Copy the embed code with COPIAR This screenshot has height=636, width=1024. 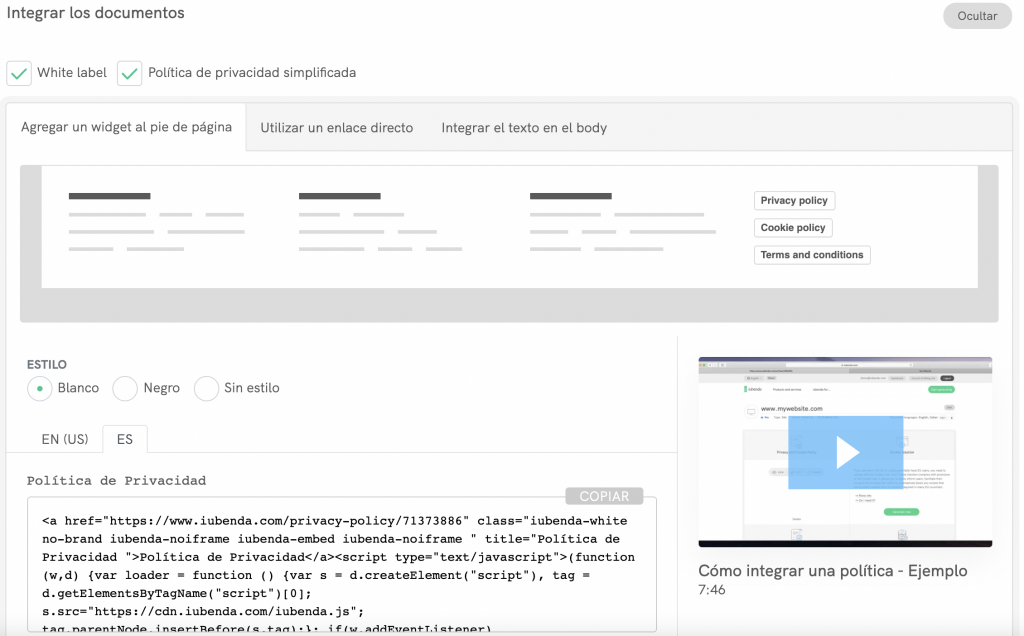(604, 496)
